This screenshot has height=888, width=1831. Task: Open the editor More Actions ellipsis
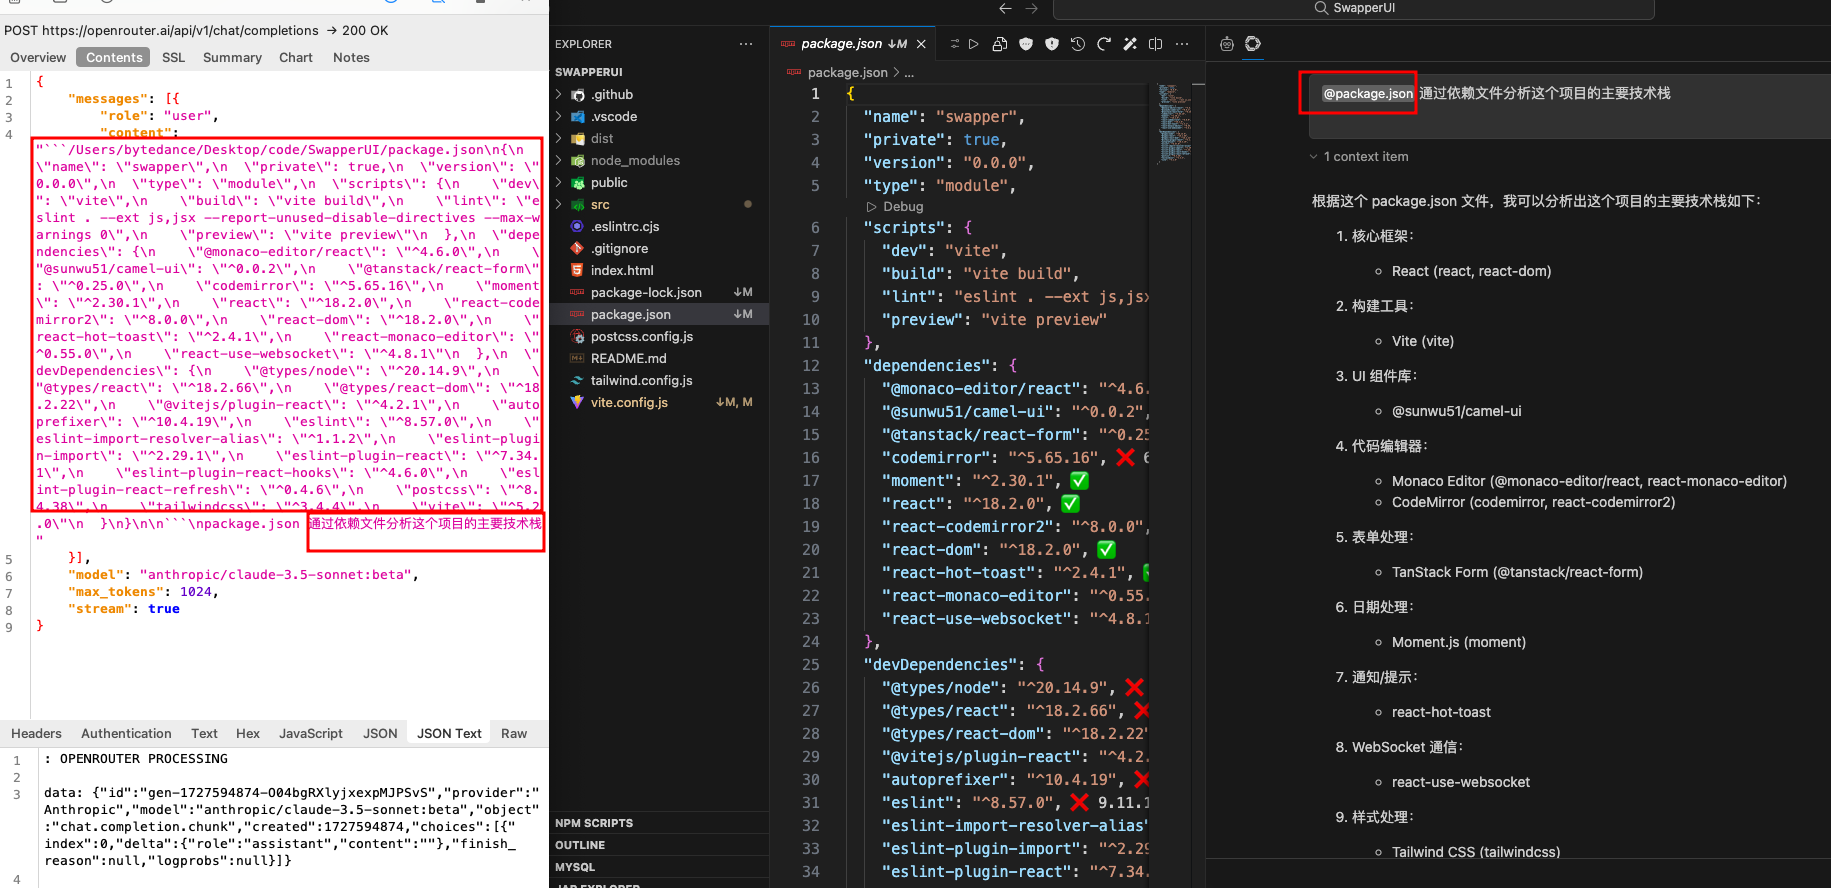1182,44
